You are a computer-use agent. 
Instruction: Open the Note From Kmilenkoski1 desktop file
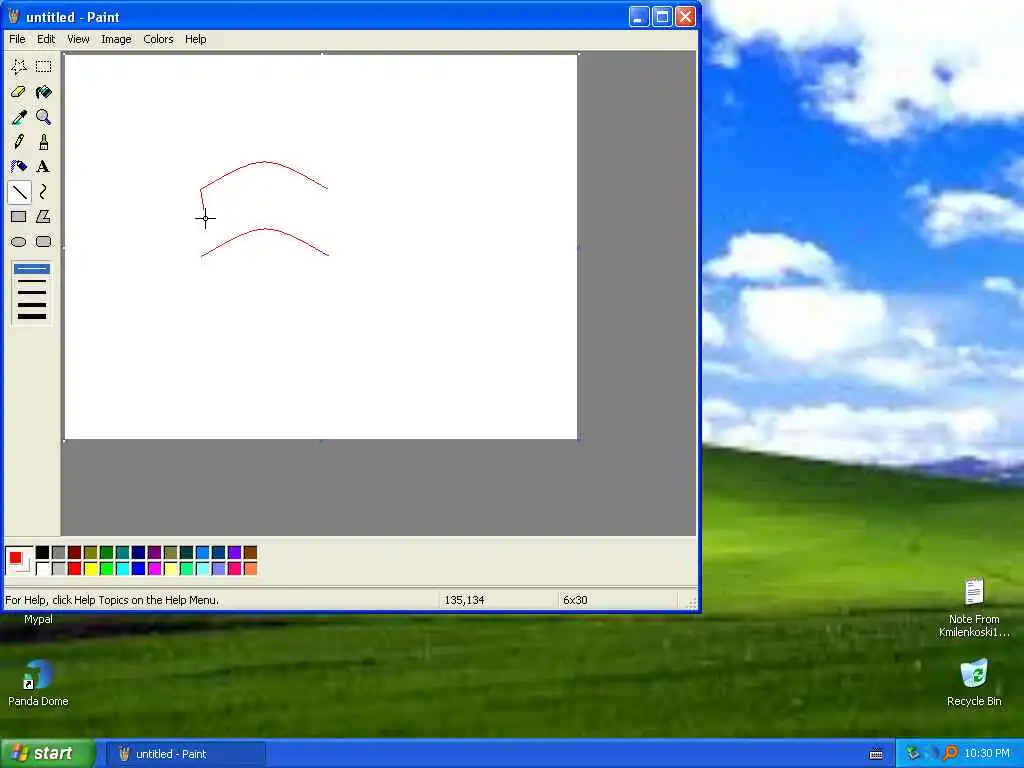[x=974, y=607]
